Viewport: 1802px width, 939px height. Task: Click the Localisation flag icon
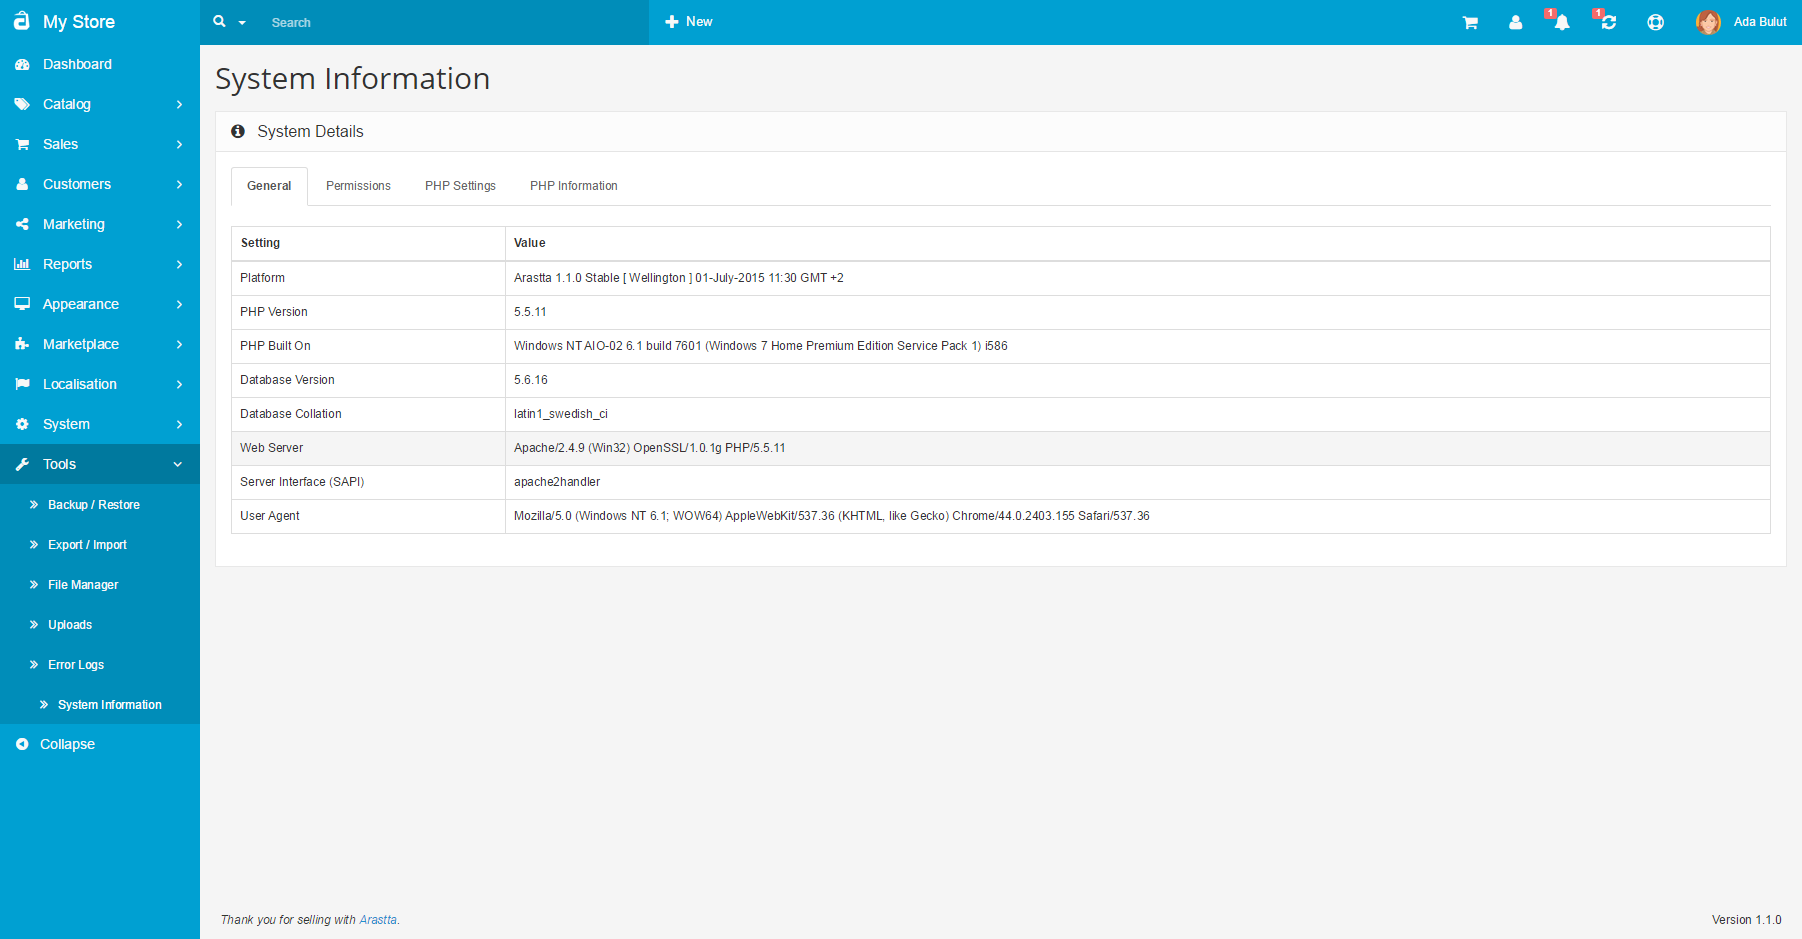[22, 384]
